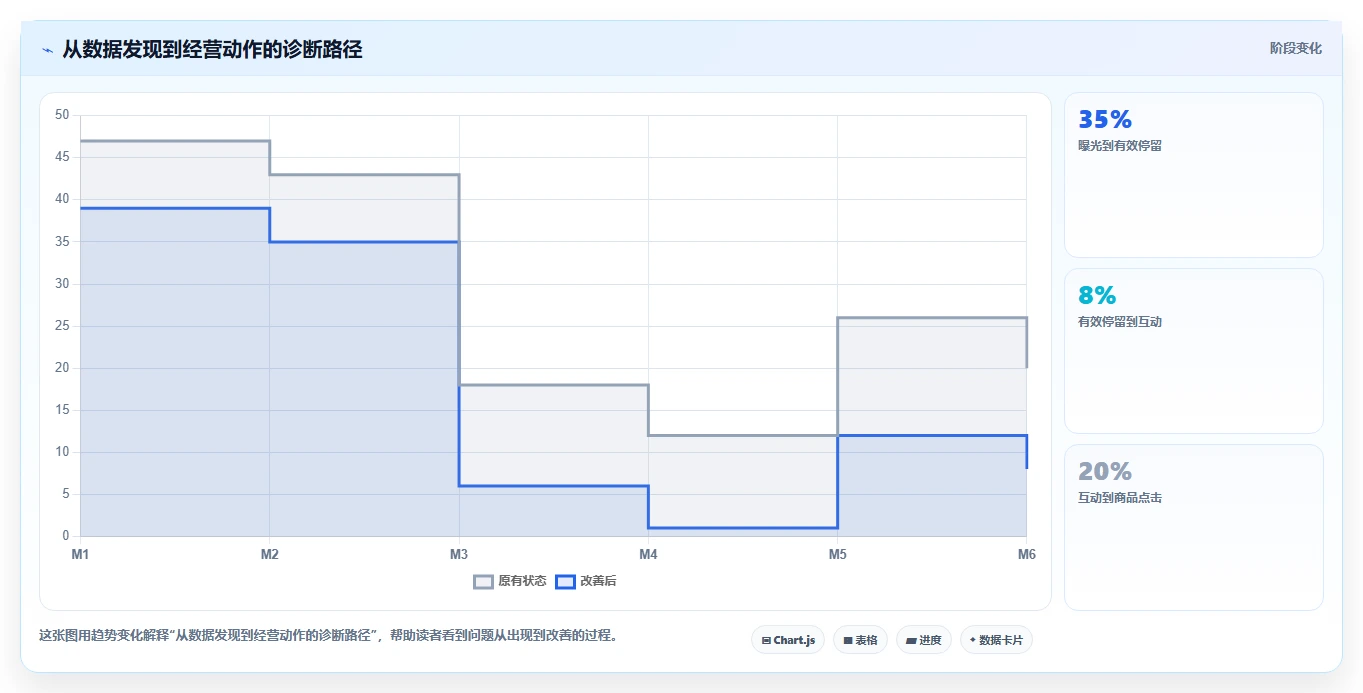Click the 0 y-axis tick label
1363x693 pixels.
tap(65, 536)
